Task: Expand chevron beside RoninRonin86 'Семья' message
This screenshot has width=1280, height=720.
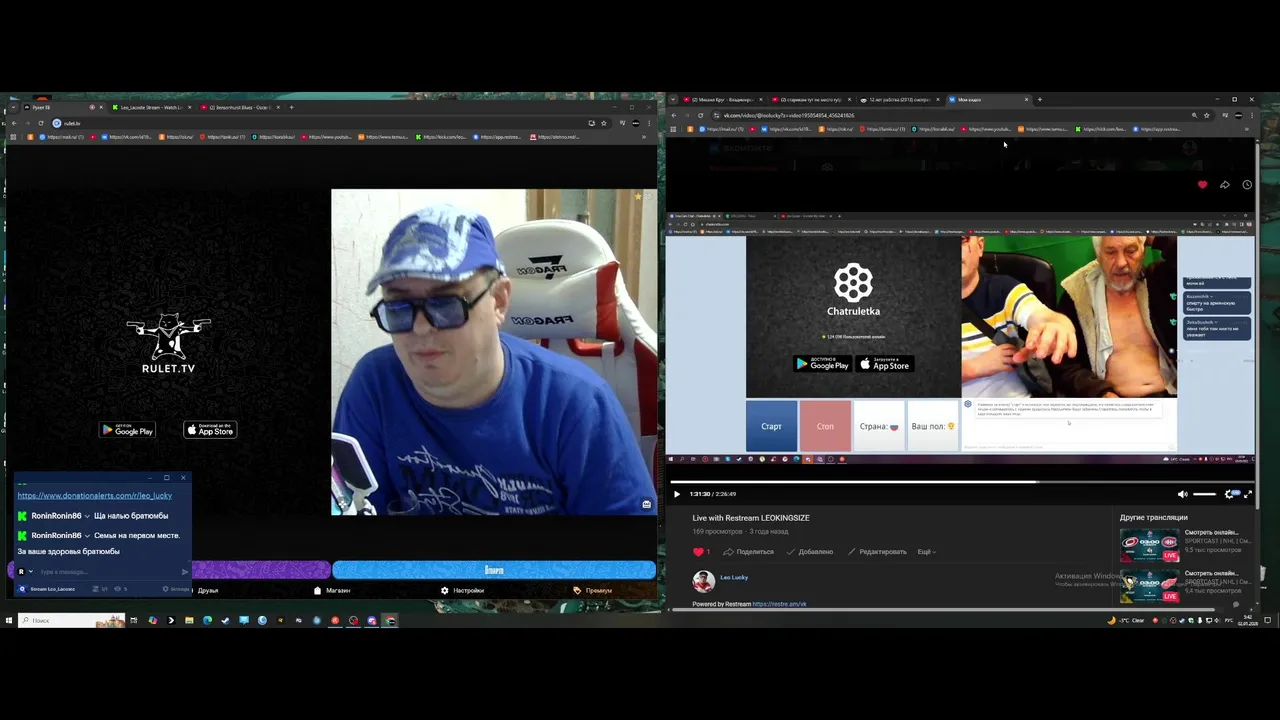Action: coord(87,535)
